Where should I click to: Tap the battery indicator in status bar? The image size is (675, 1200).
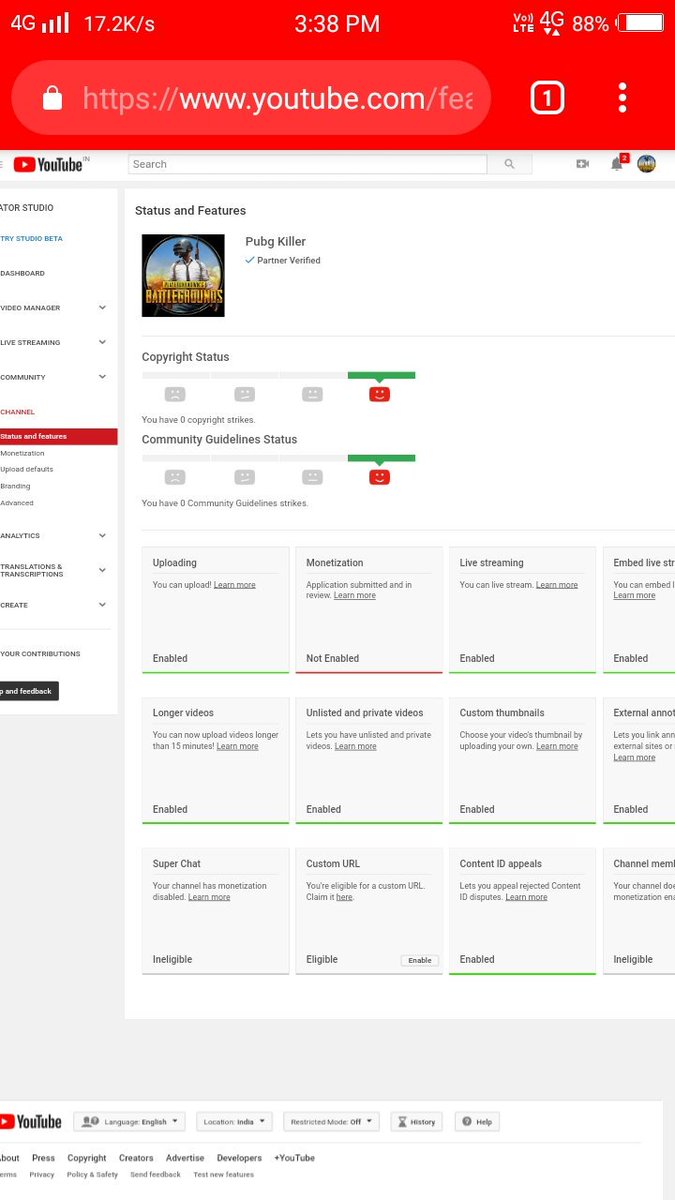coord(639,23)
